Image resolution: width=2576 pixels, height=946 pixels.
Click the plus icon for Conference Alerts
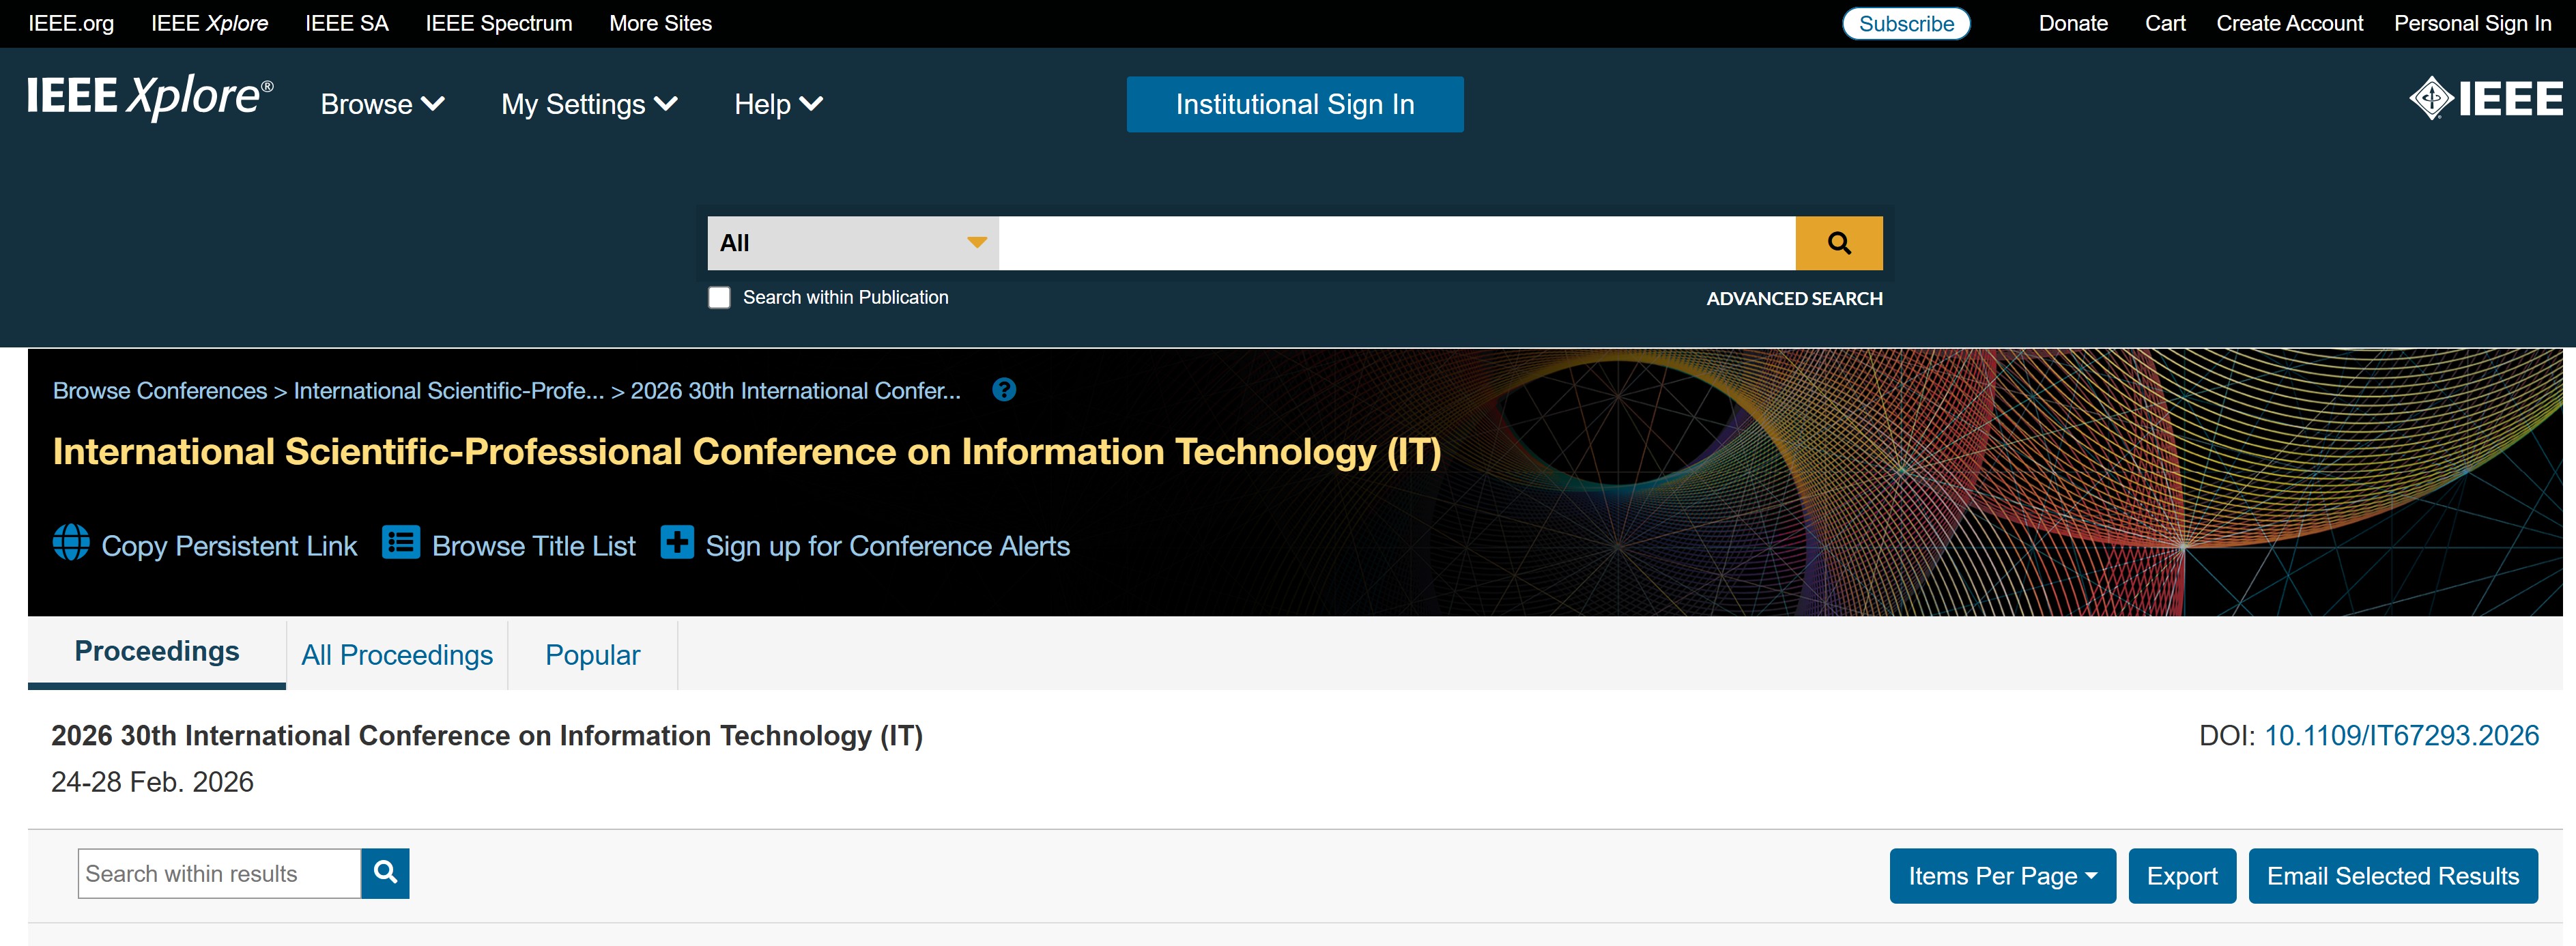click(677, 543)
